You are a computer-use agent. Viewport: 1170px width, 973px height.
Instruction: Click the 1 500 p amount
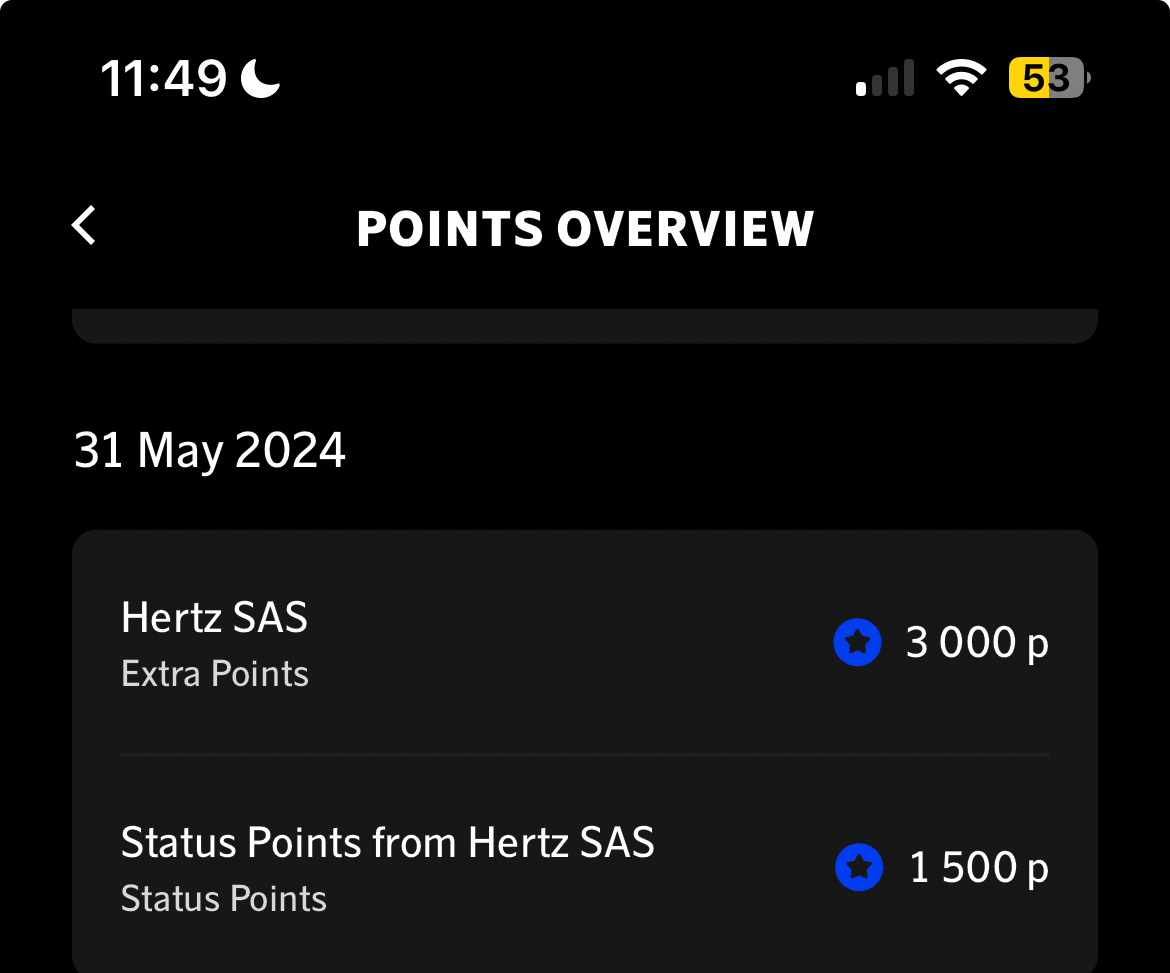pos(979,867)
